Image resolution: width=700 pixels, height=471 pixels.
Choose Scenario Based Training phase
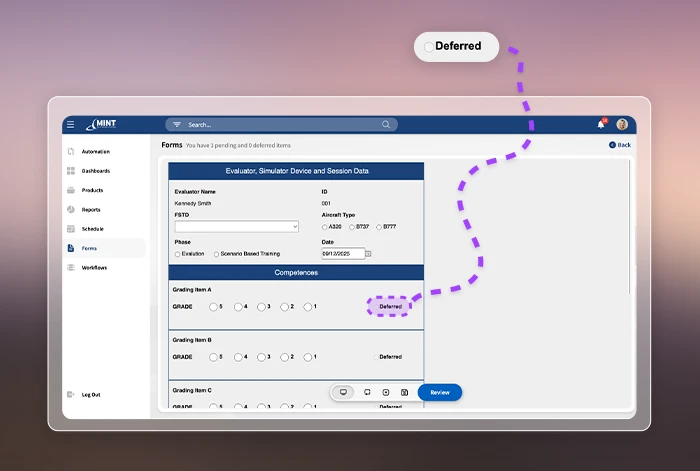[217, 254]
